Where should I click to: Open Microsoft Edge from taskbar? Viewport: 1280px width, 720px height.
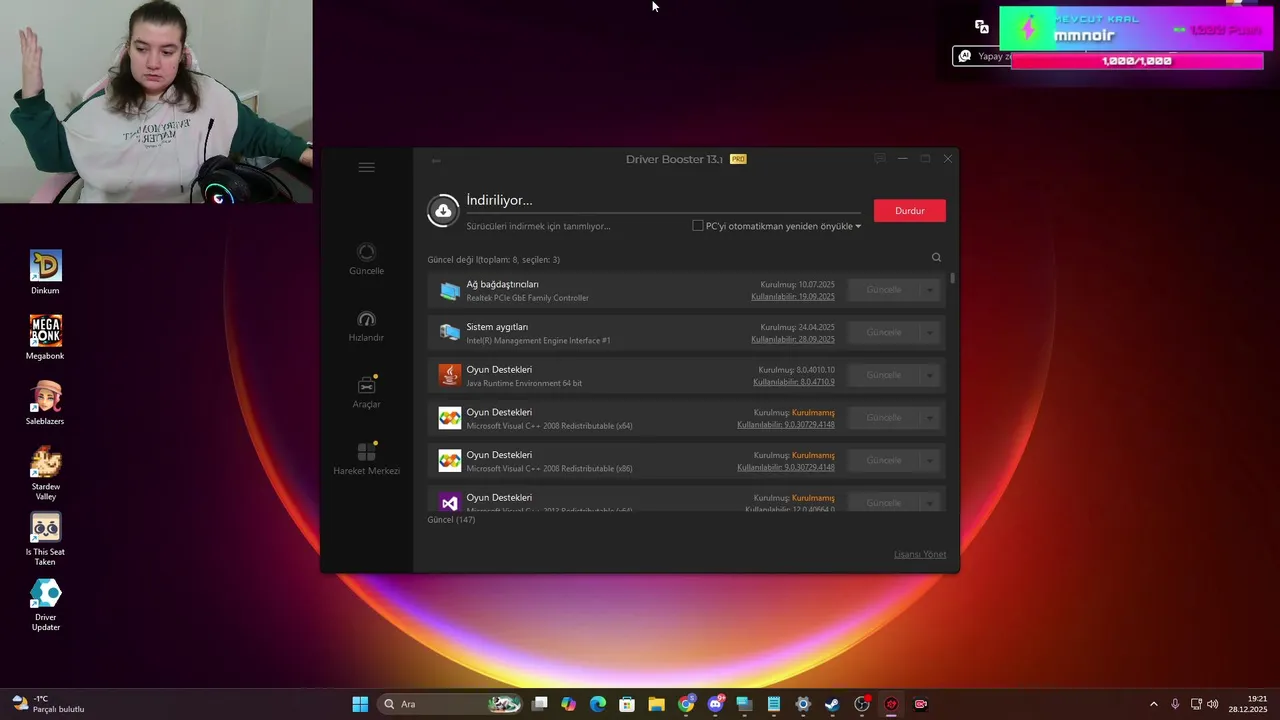[x=598, y=704]
